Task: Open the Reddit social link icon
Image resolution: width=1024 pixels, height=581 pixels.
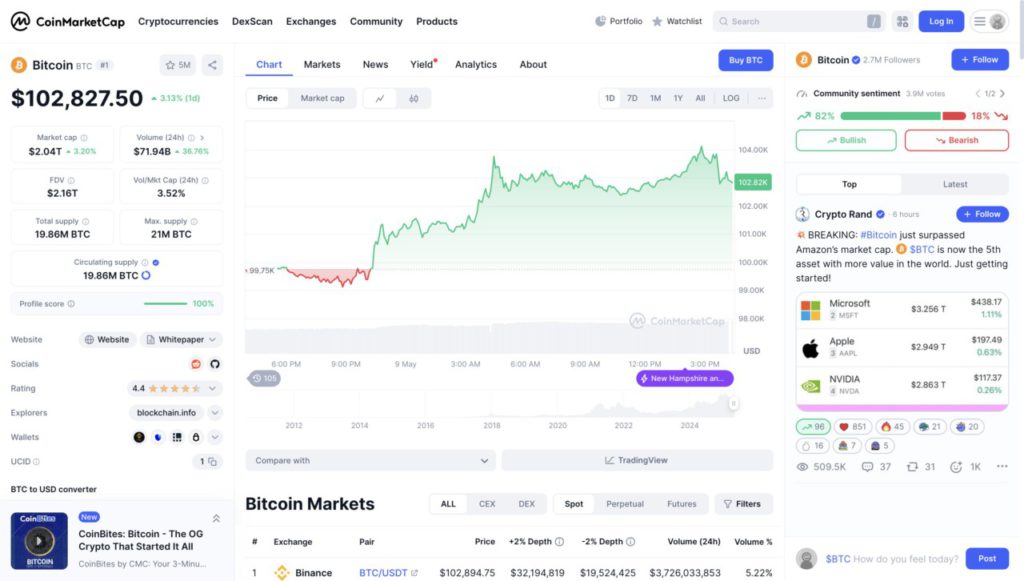Action: pyautogui.click(x=196, y=364)
